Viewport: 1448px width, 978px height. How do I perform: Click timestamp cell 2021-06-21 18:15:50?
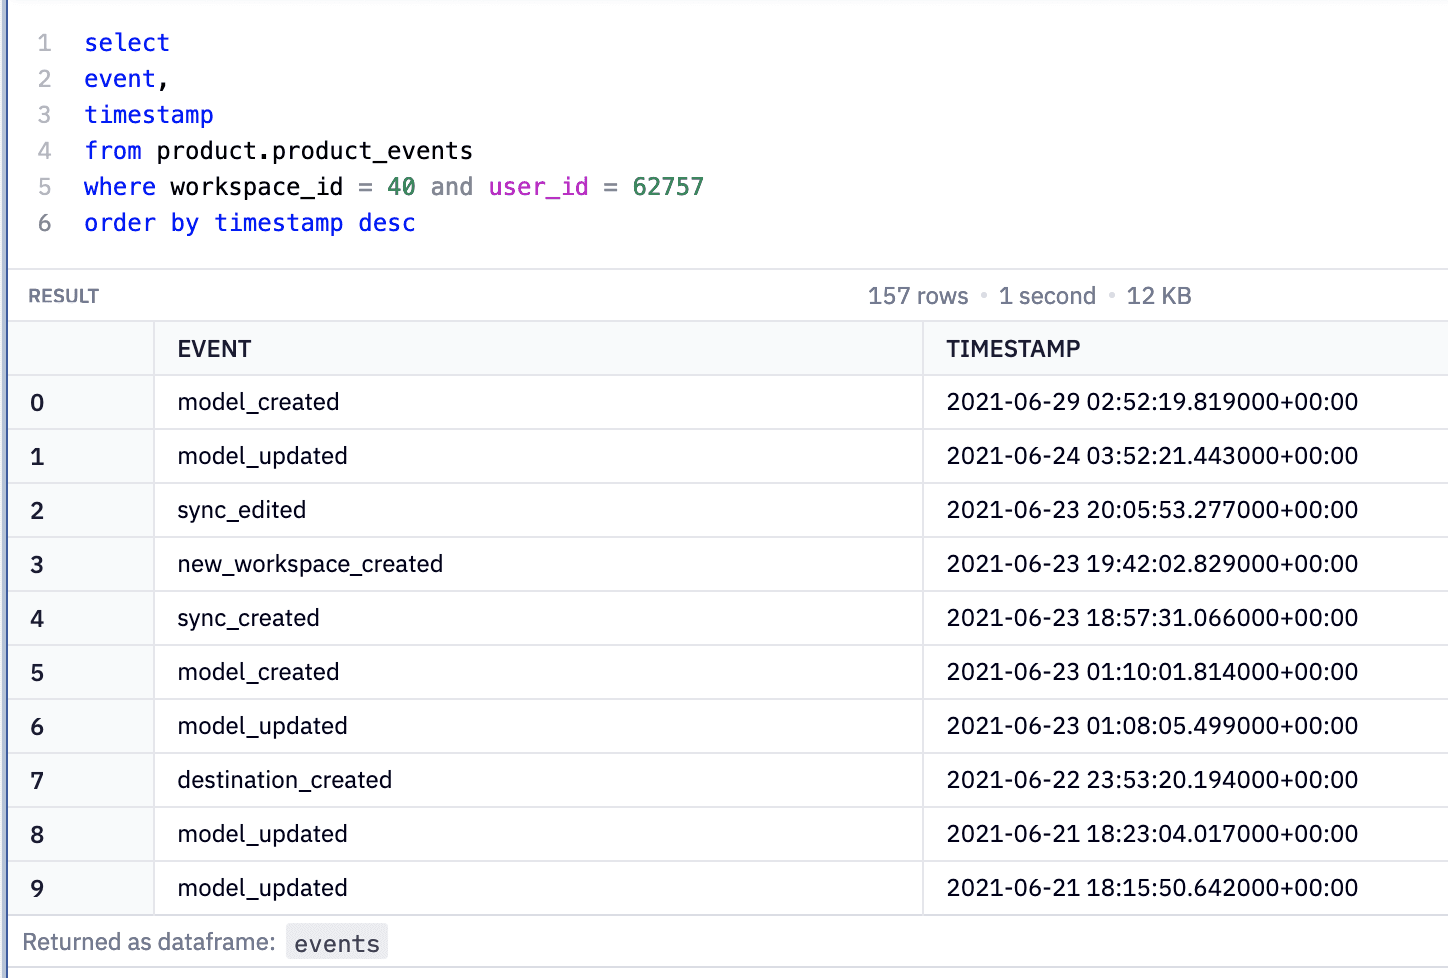(x=1151, y=888)
